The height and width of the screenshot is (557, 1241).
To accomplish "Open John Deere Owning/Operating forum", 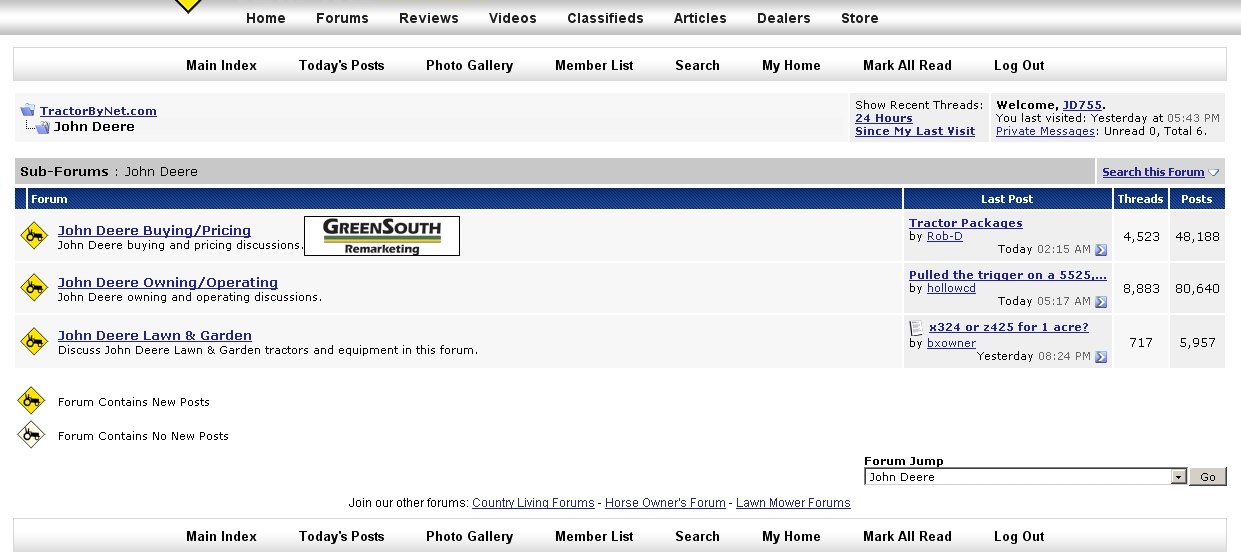I will point(168,282).
